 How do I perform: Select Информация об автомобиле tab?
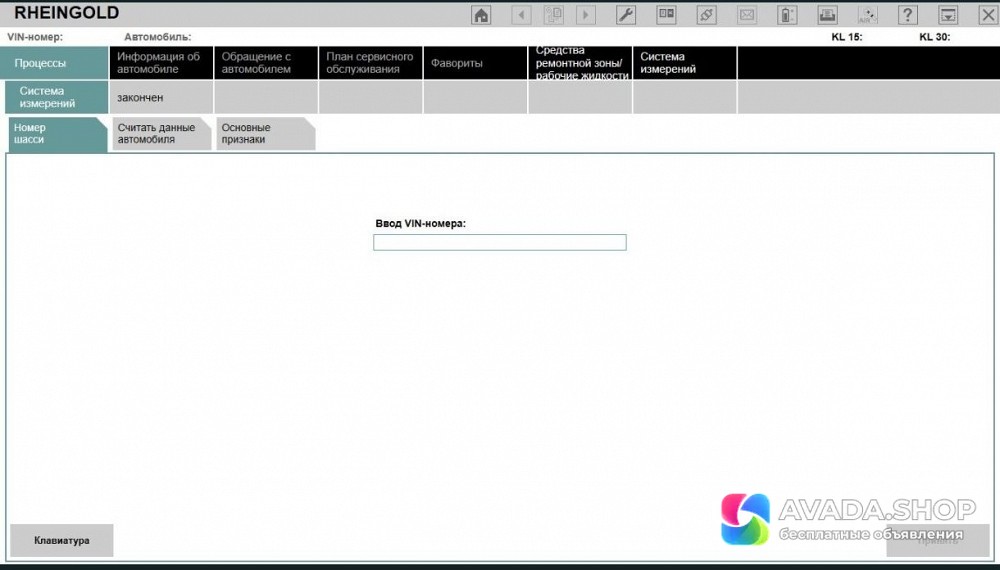pos(160,63)
